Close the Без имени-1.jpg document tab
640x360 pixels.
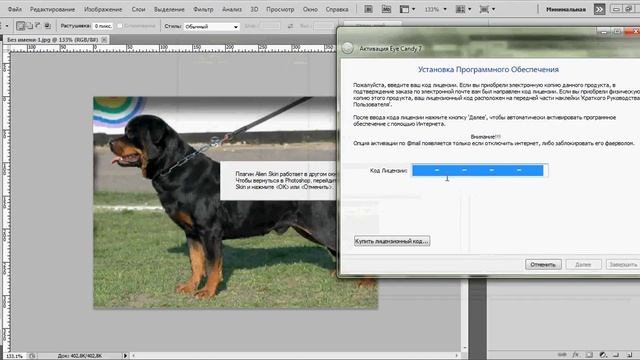[104, 40]
